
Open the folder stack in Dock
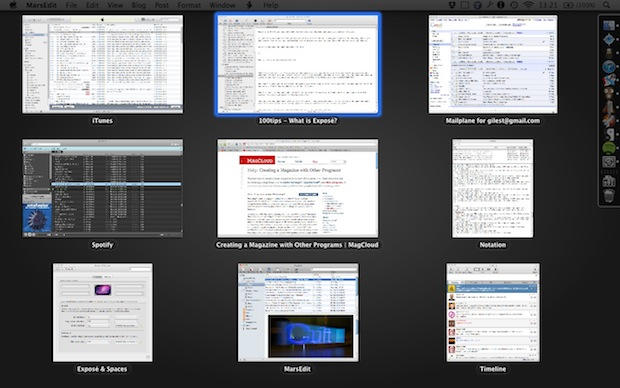[609, 181]
